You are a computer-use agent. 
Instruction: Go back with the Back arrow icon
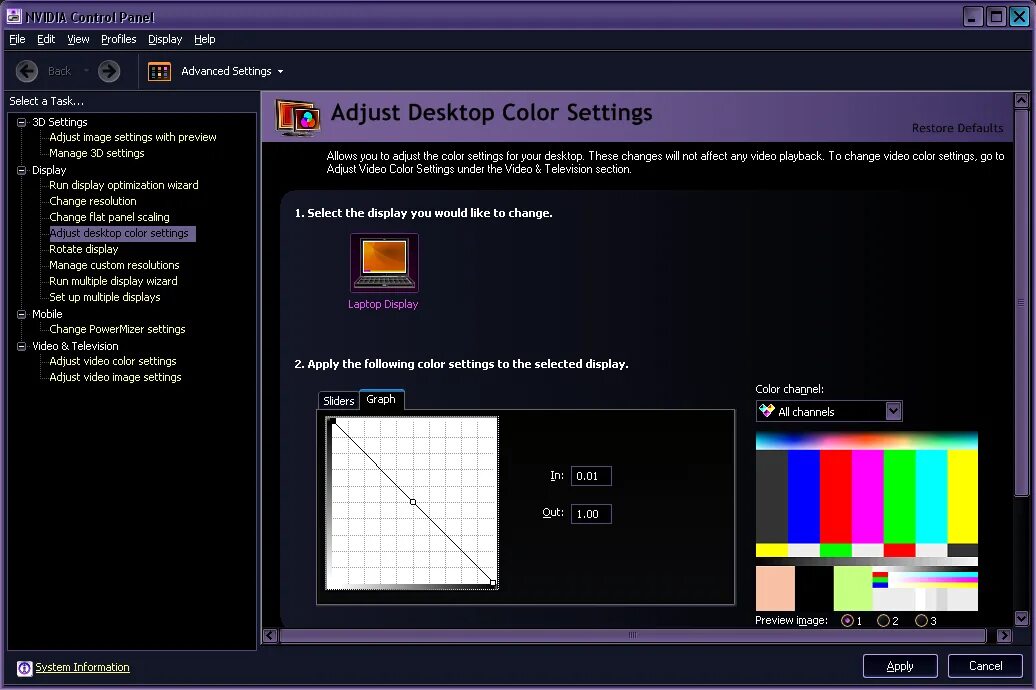(26, 71)
